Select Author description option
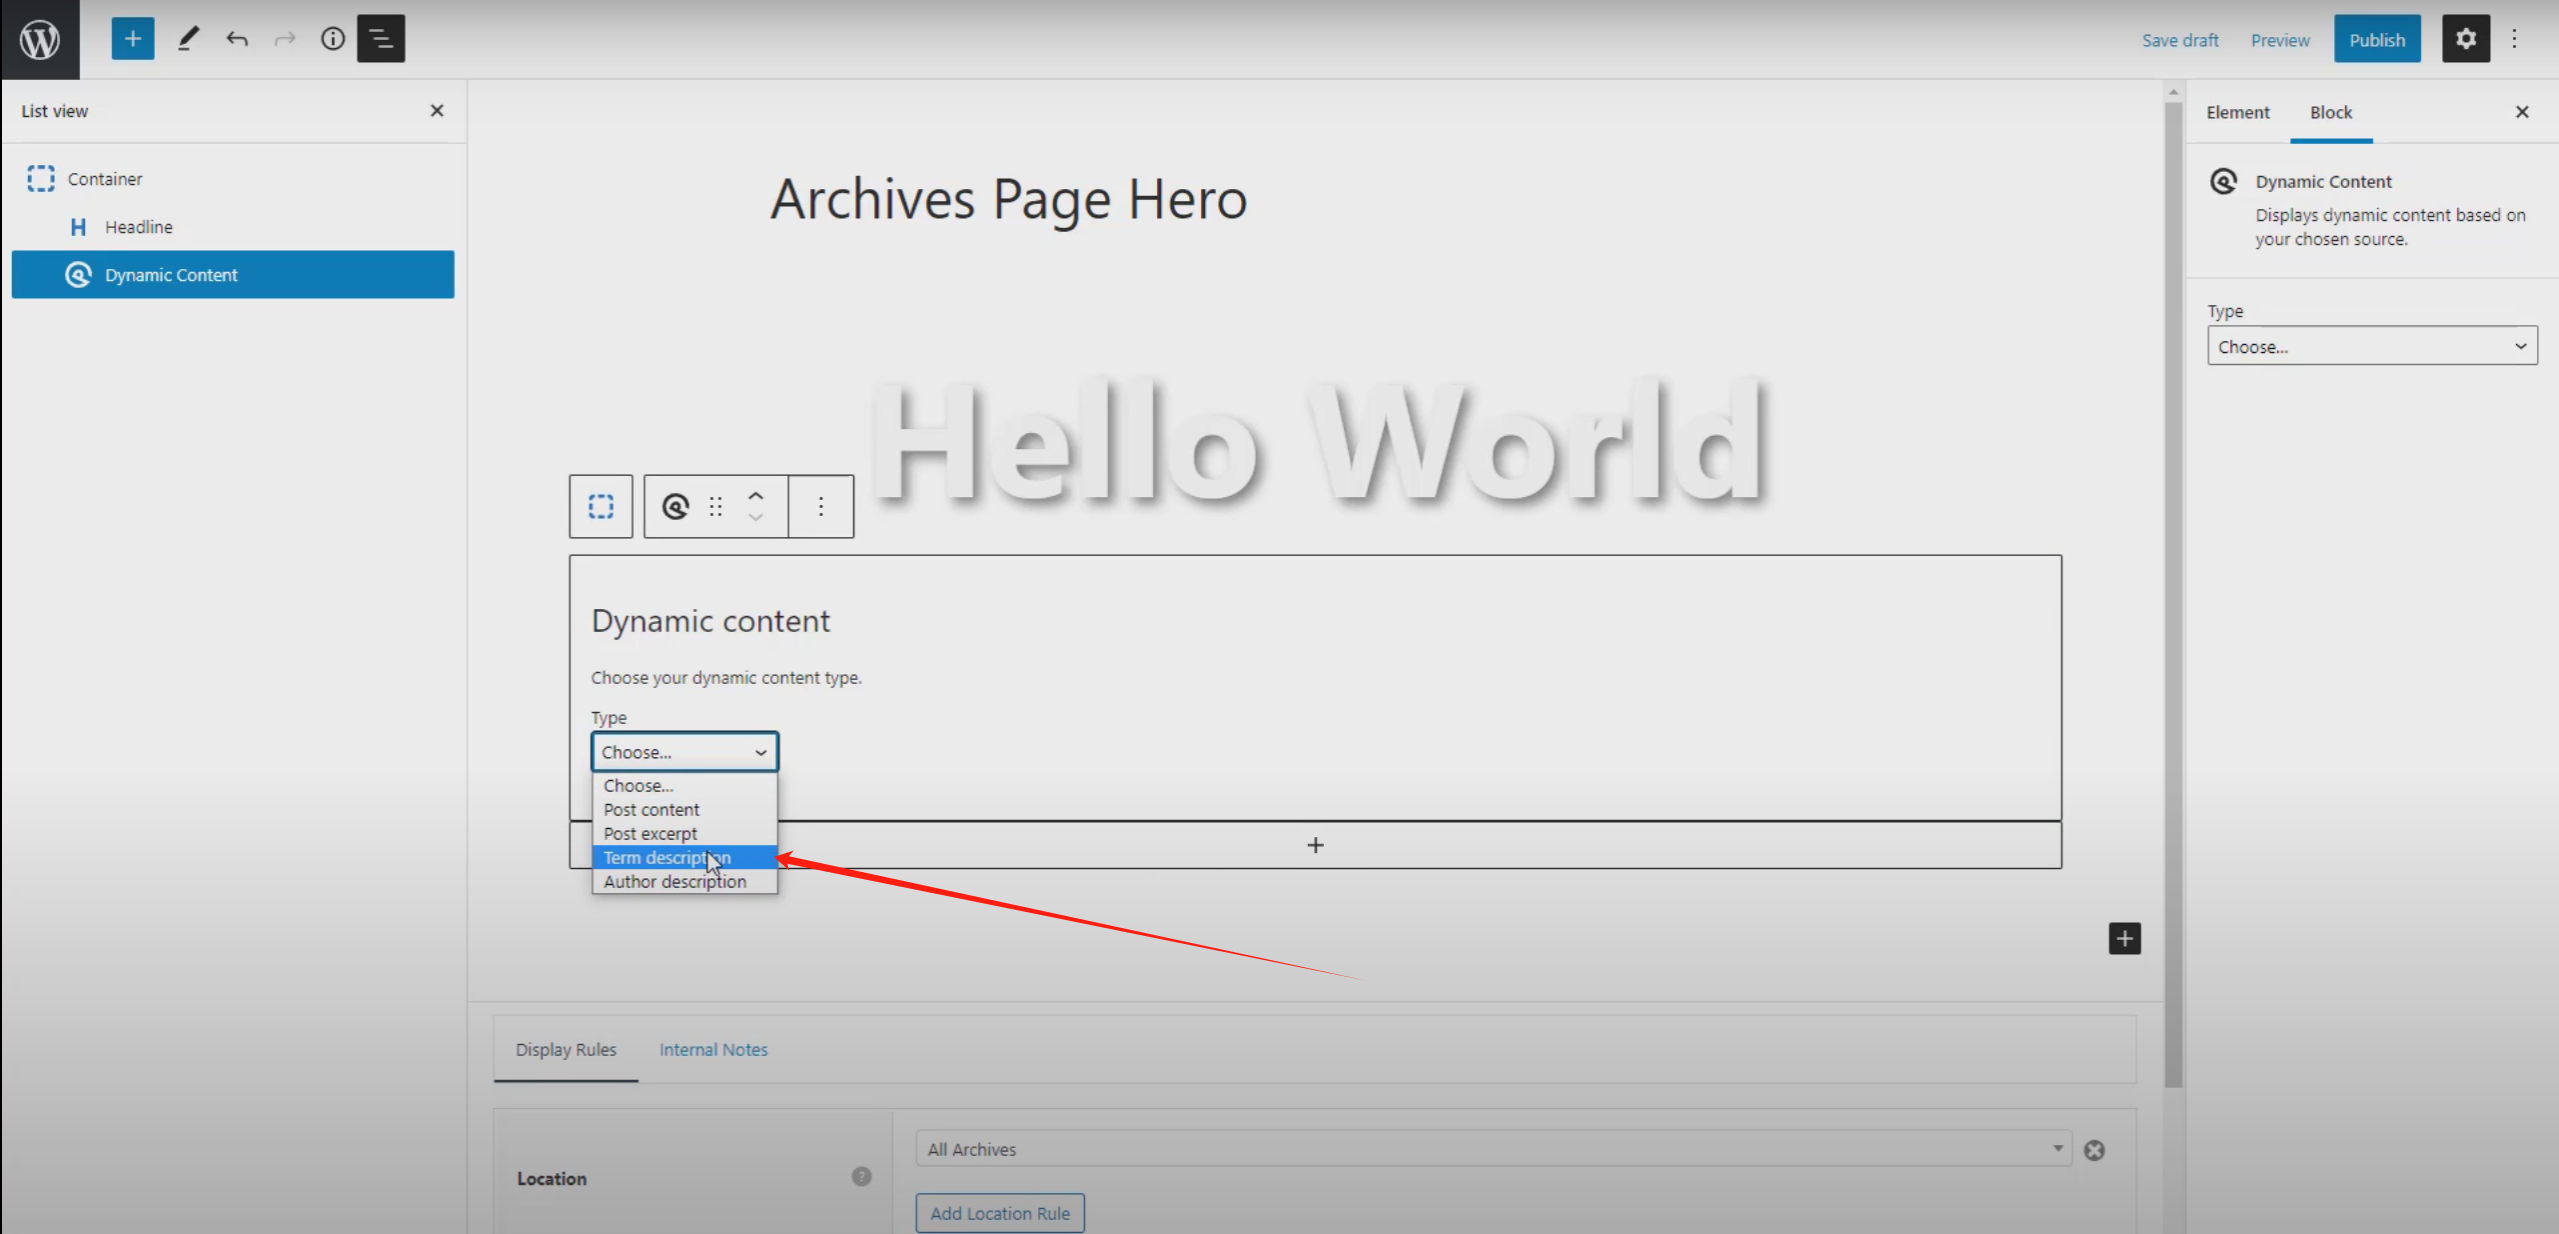This screenshot has width=2559, height=1234. point(675,882)
